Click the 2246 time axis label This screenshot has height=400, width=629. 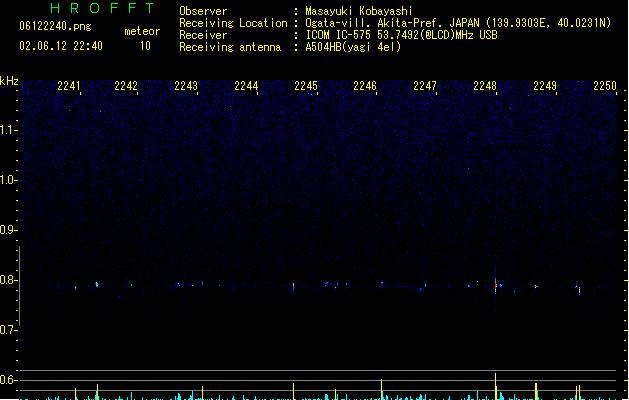coord(365,86)
